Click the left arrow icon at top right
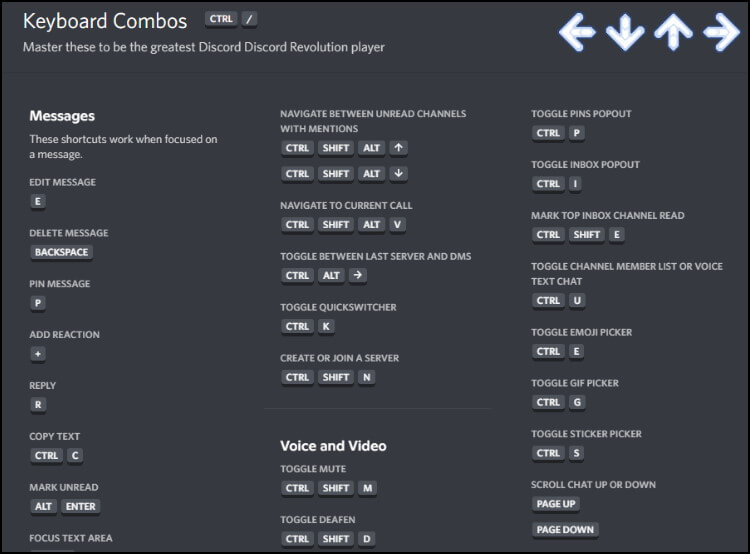750x554 pixels. (x=577, y=32)
